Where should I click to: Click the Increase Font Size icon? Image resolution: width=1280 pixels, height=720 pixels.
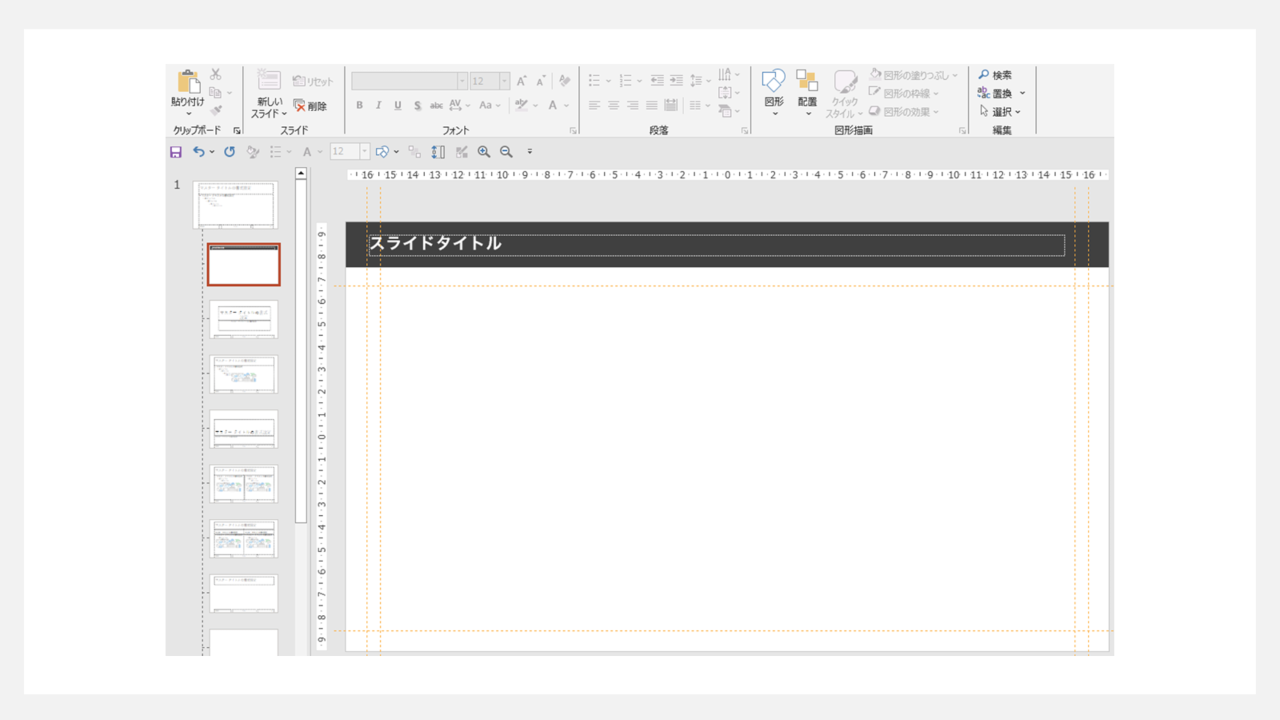(x=522, y=81)
